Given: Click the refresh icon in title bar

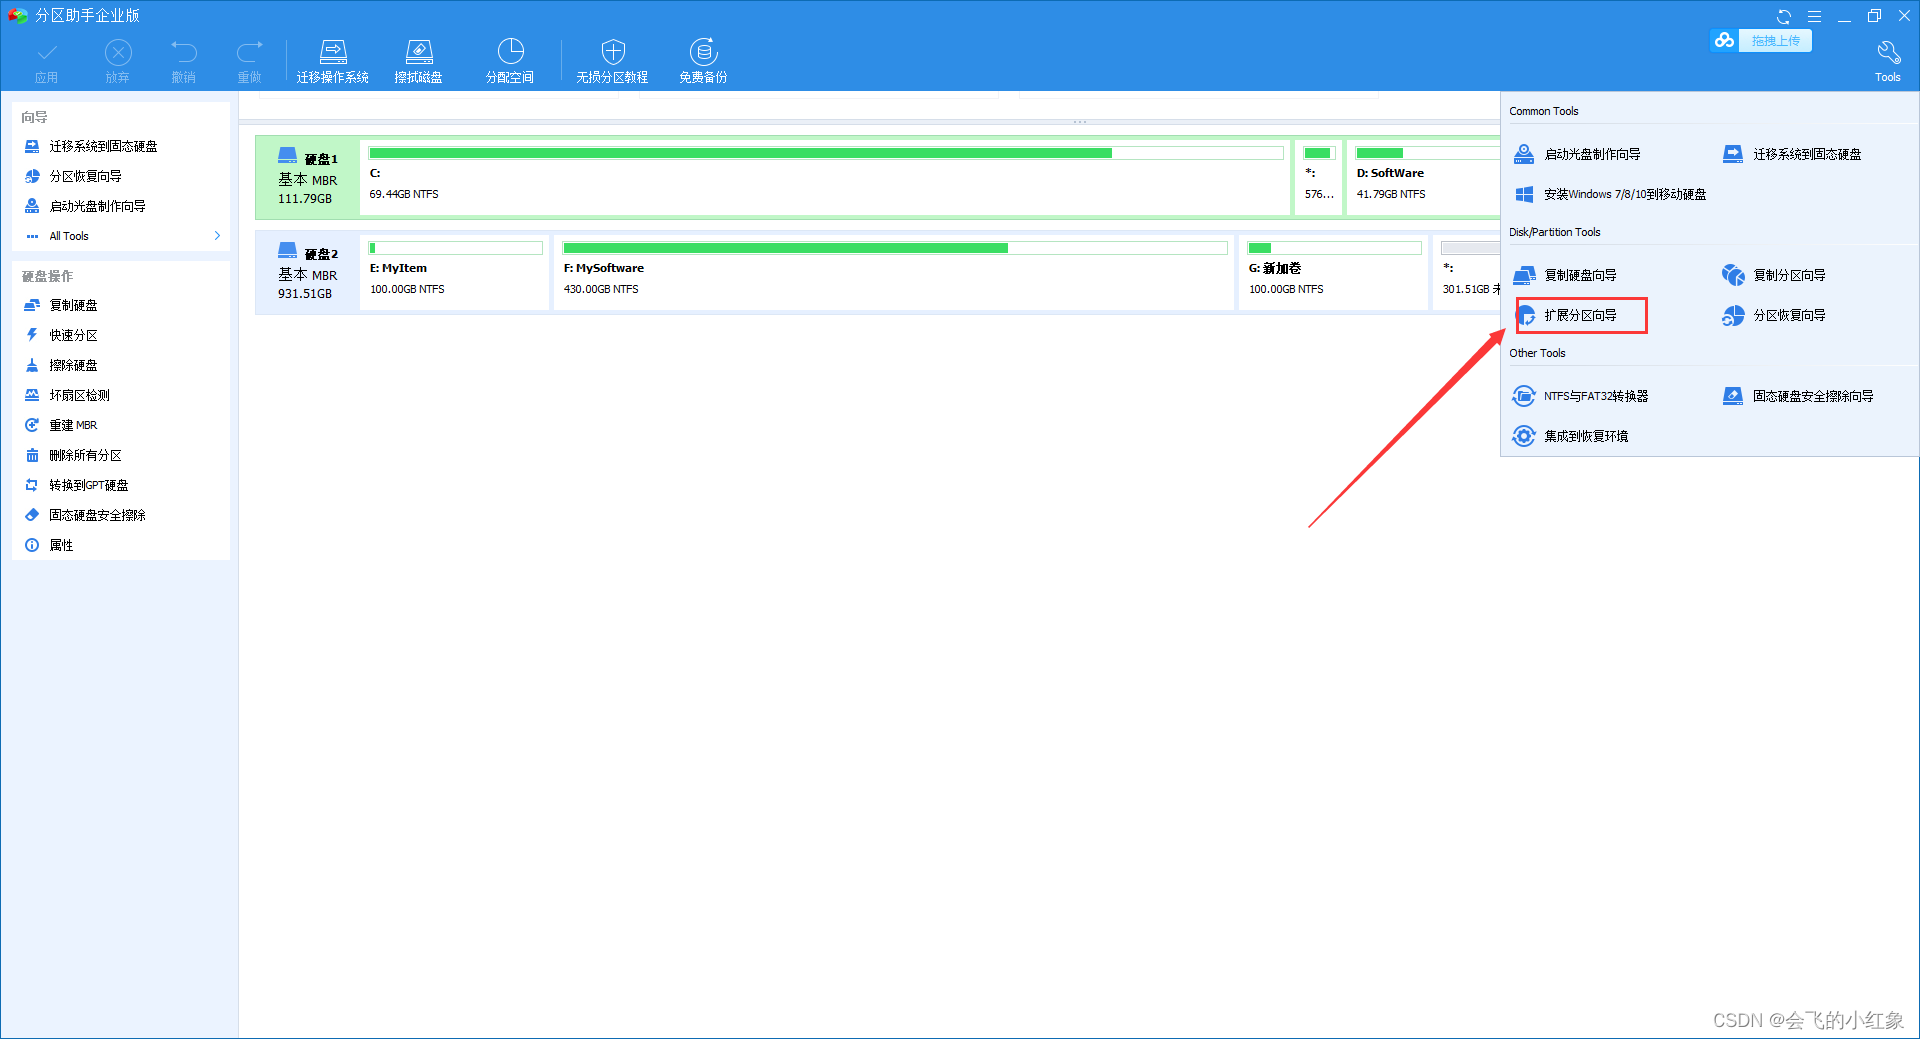Looking at the screenshot, I should click(x=1784, y=16).
